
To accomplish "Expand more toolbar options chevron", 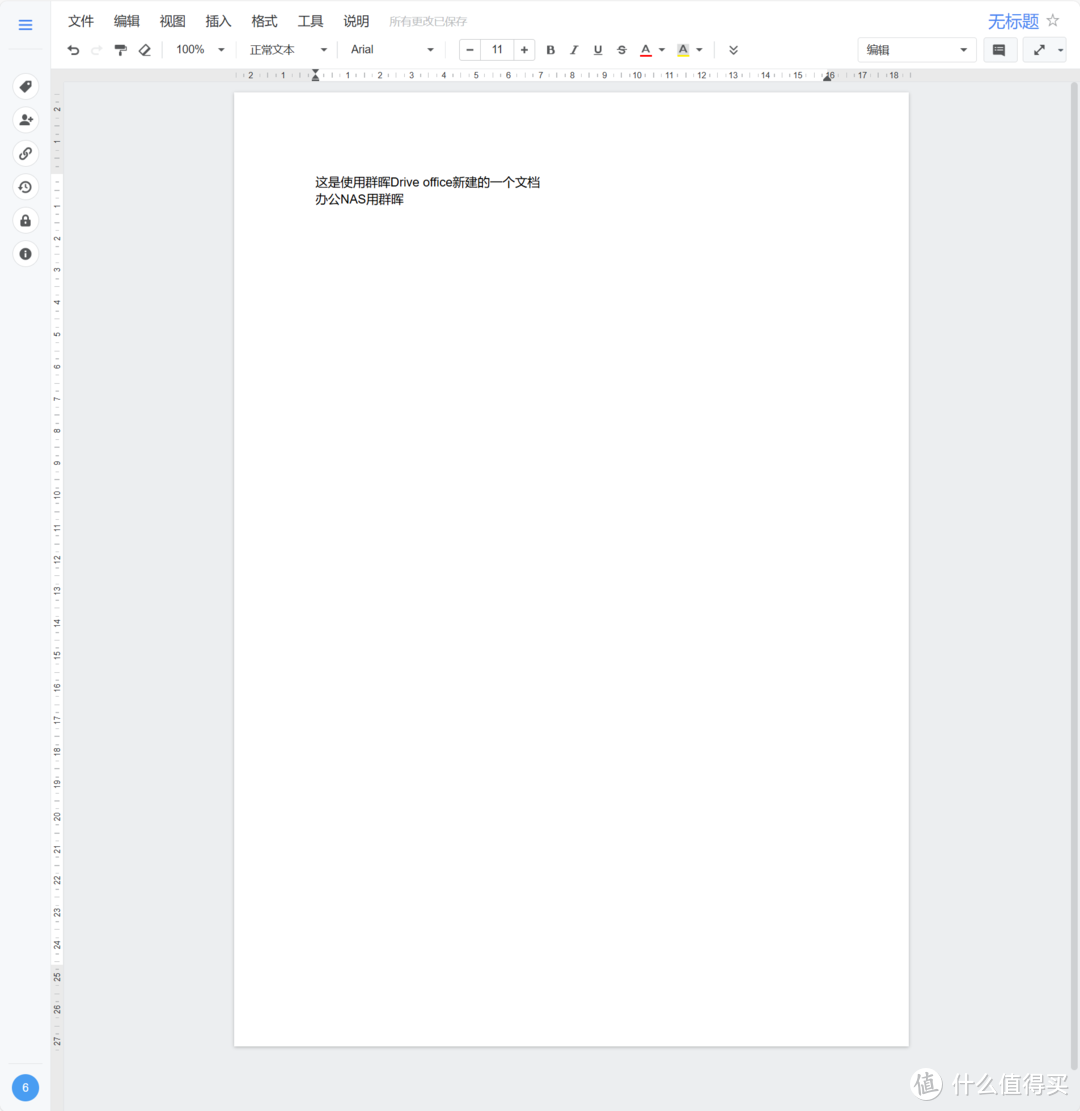I will (733, 50).
